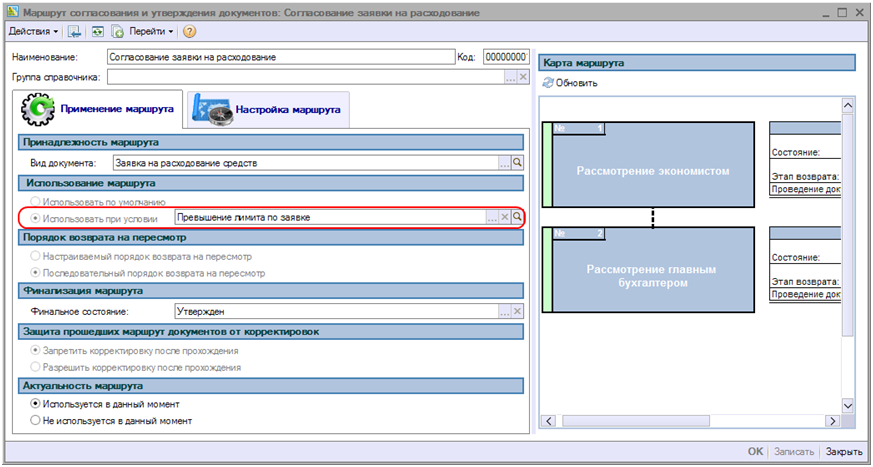
Task: Switch to the Настройка маршрута tab
Action: 270,109
